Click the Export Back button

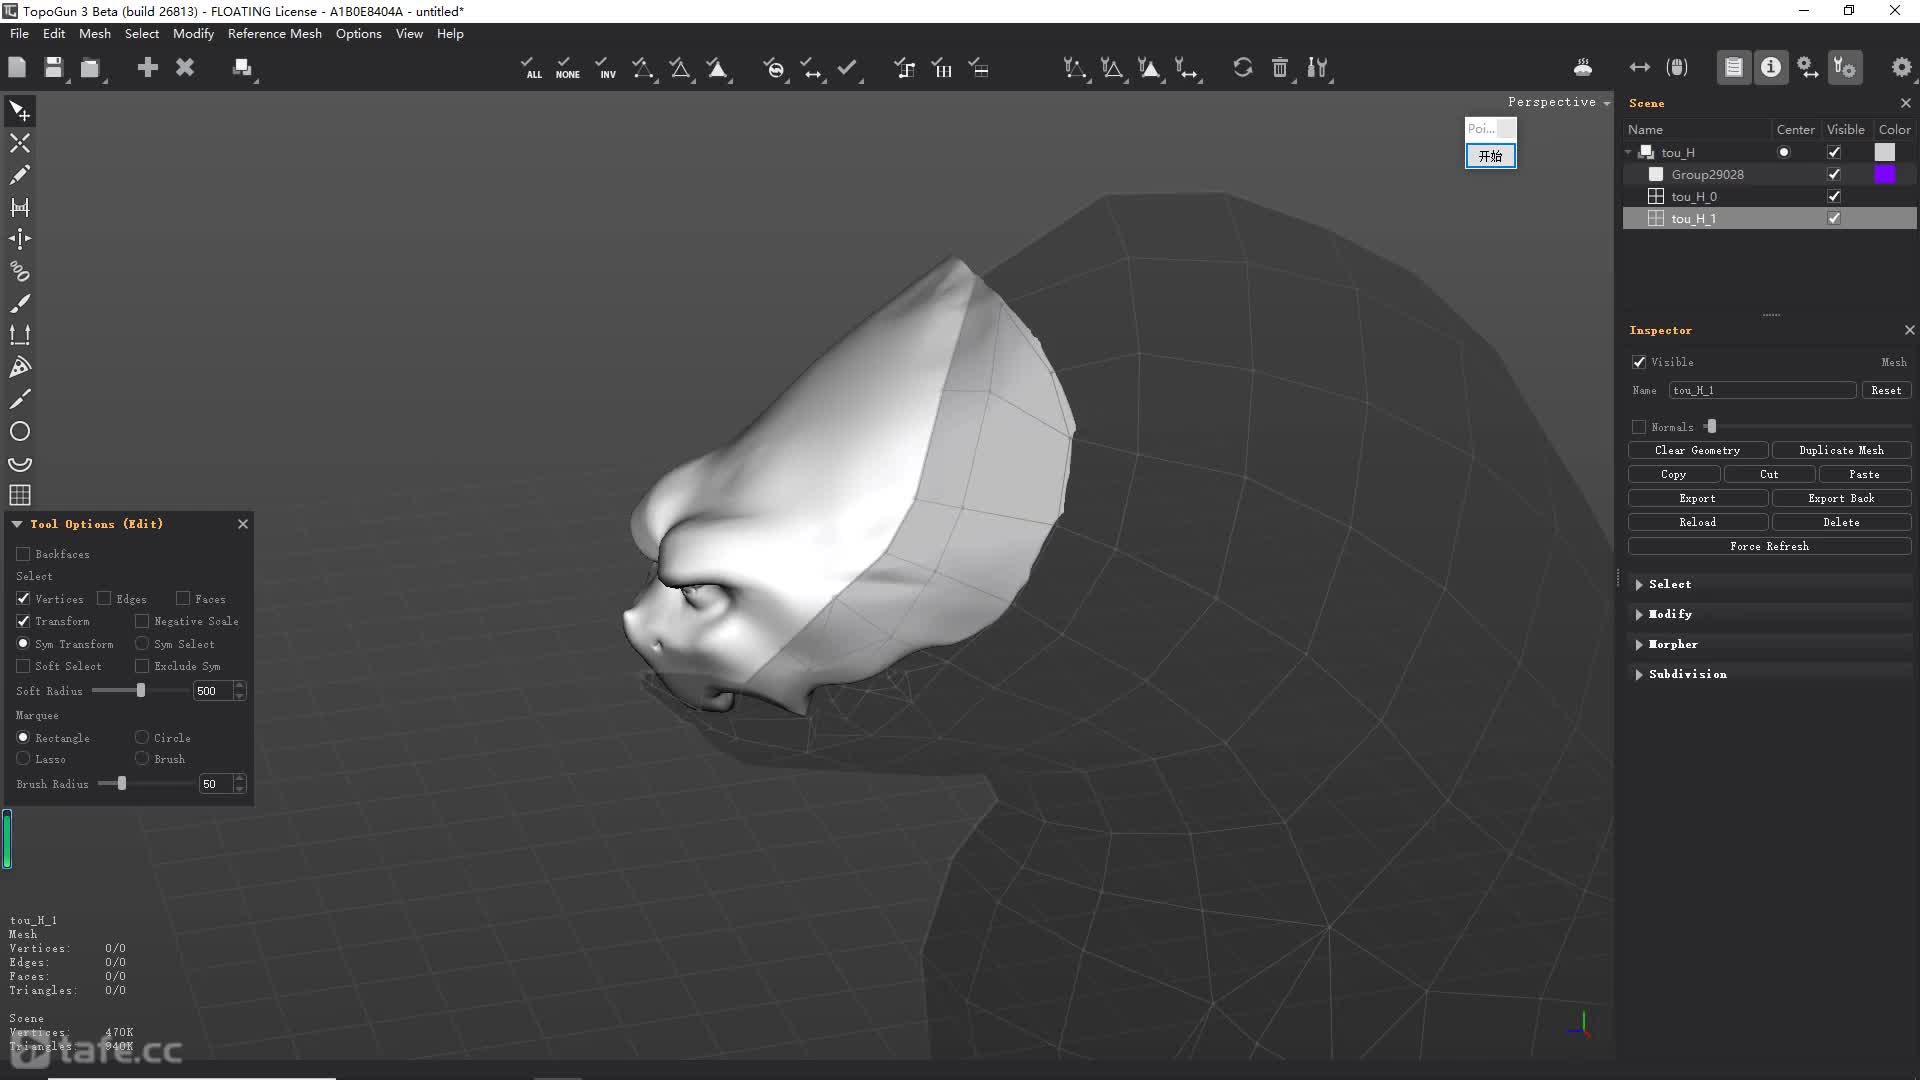click(1841, 498)
